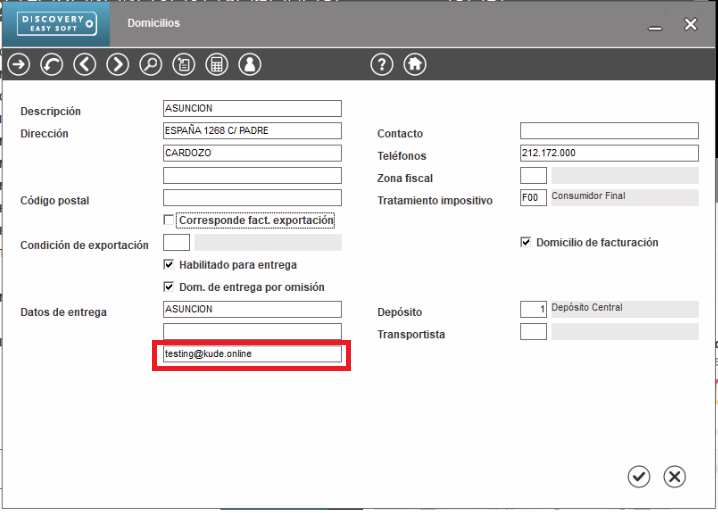Viewport: 718px width, 513px height.
Task: Click the undo curved-arrow icon
Action: click(x=52, y=65)
